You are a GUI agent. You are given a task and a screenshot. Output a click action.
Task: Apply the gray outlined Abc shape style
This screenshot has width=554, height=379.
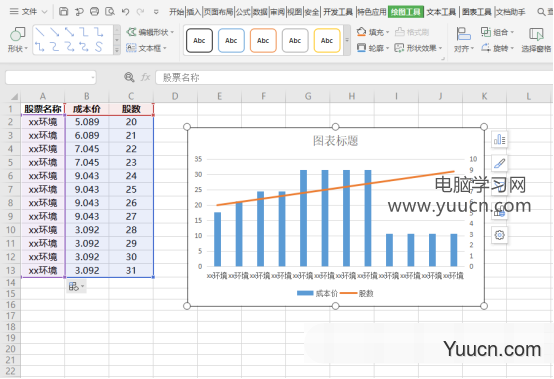coord(295,40)
